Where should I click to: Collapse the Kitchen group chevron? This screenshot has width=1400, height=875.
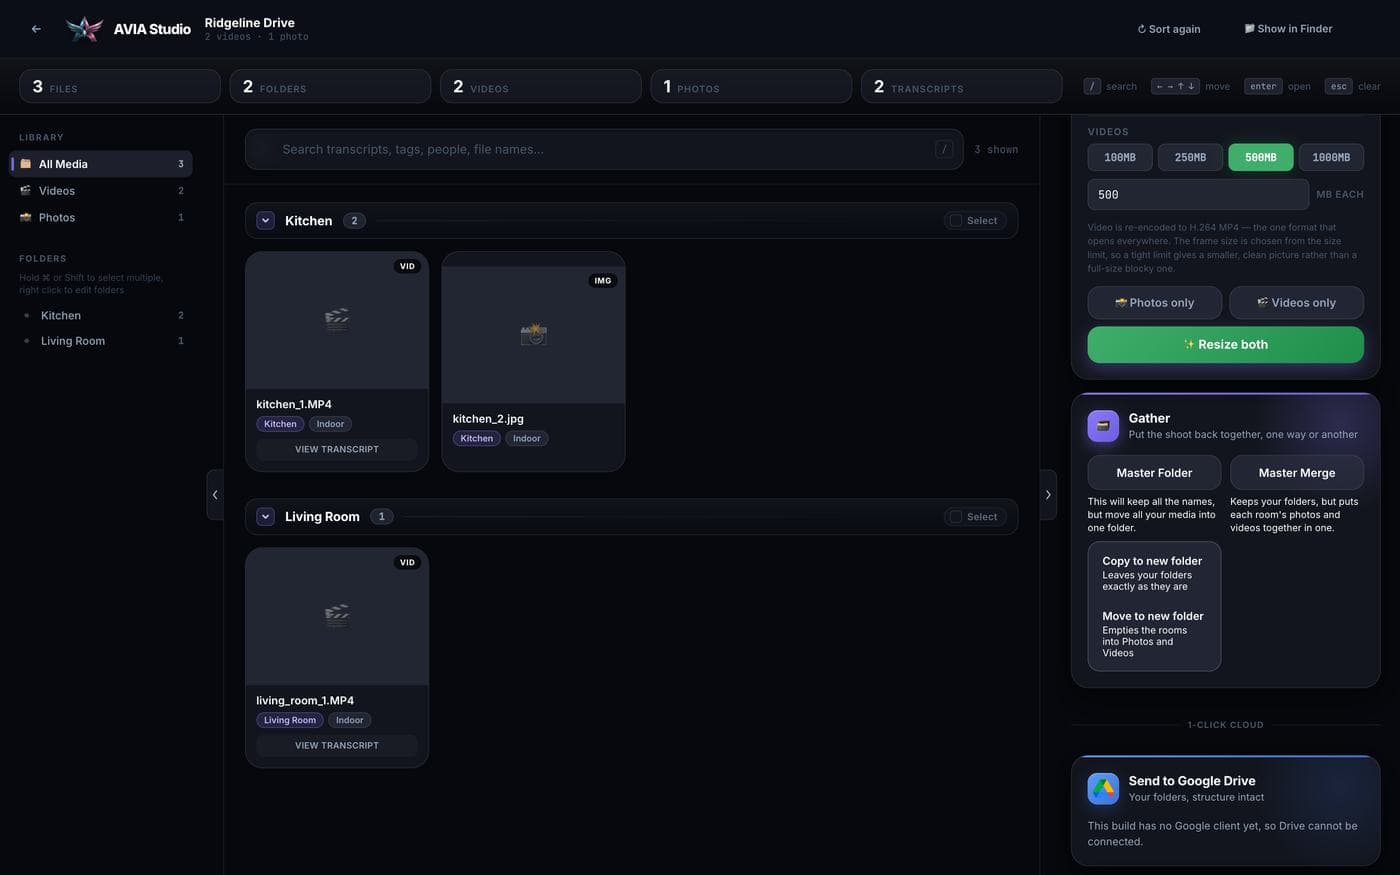point(265,221)
